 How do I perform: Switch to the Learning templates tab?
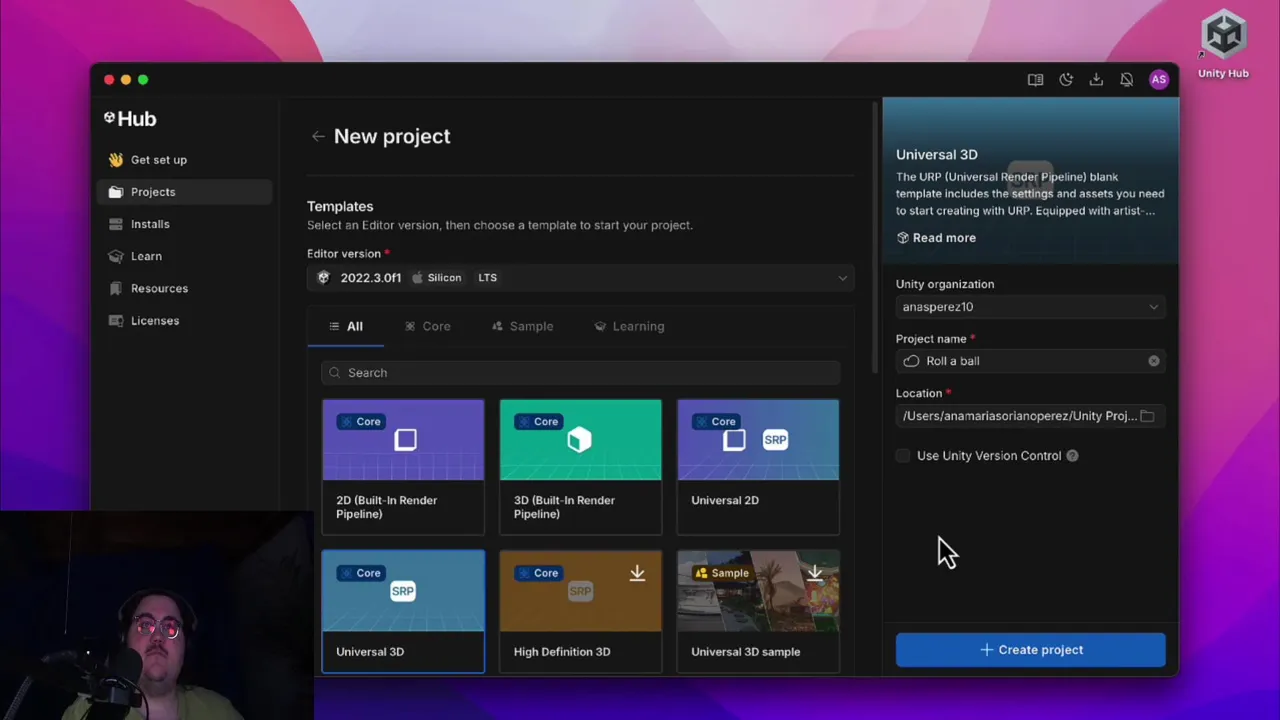[x=629, y=326]
